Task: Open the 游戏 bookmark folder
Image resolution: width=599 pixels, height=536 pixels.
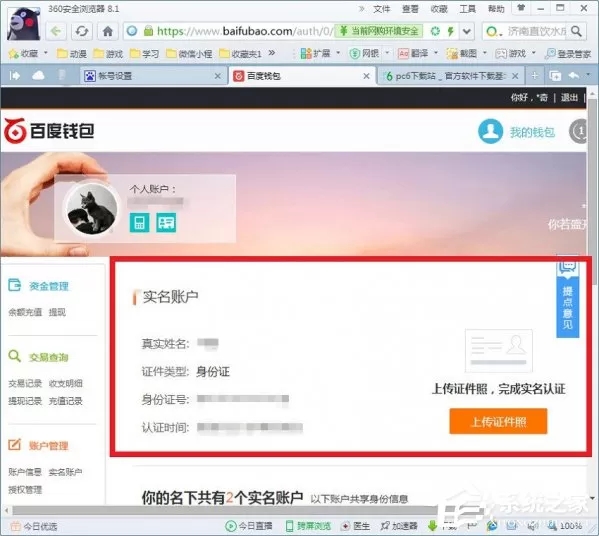Action: (x=108, y=54)
